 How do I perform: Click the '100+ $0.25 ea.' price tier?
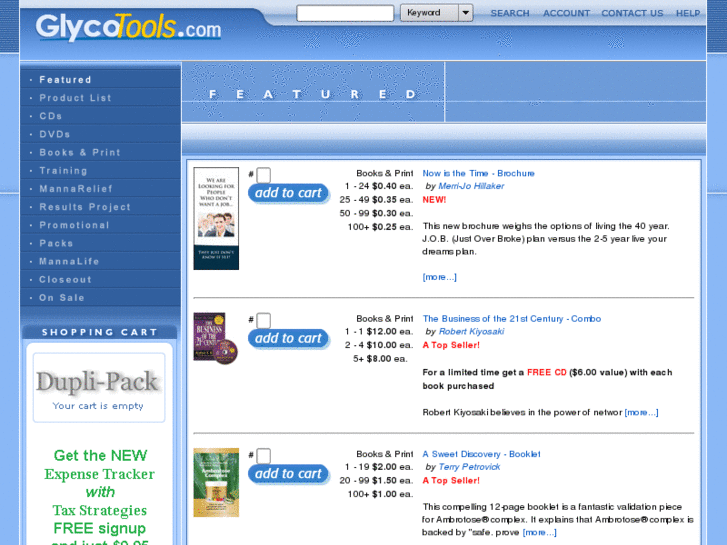[x=380, y=227]
